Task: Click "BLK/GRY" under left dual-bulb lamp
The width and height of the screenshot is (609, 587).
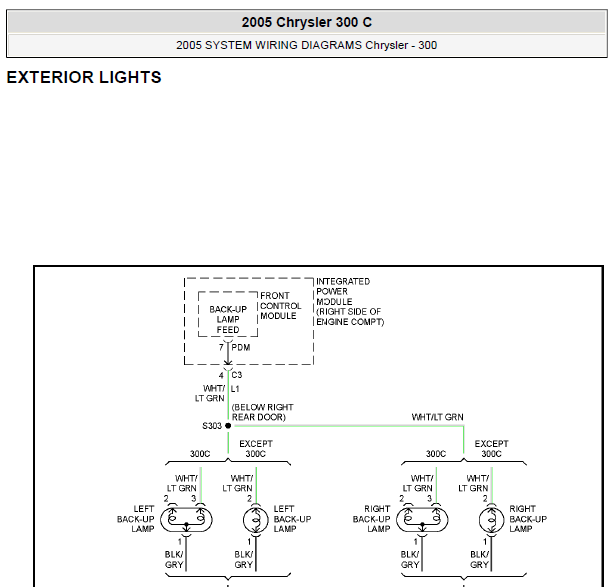Action: [174, 559]
